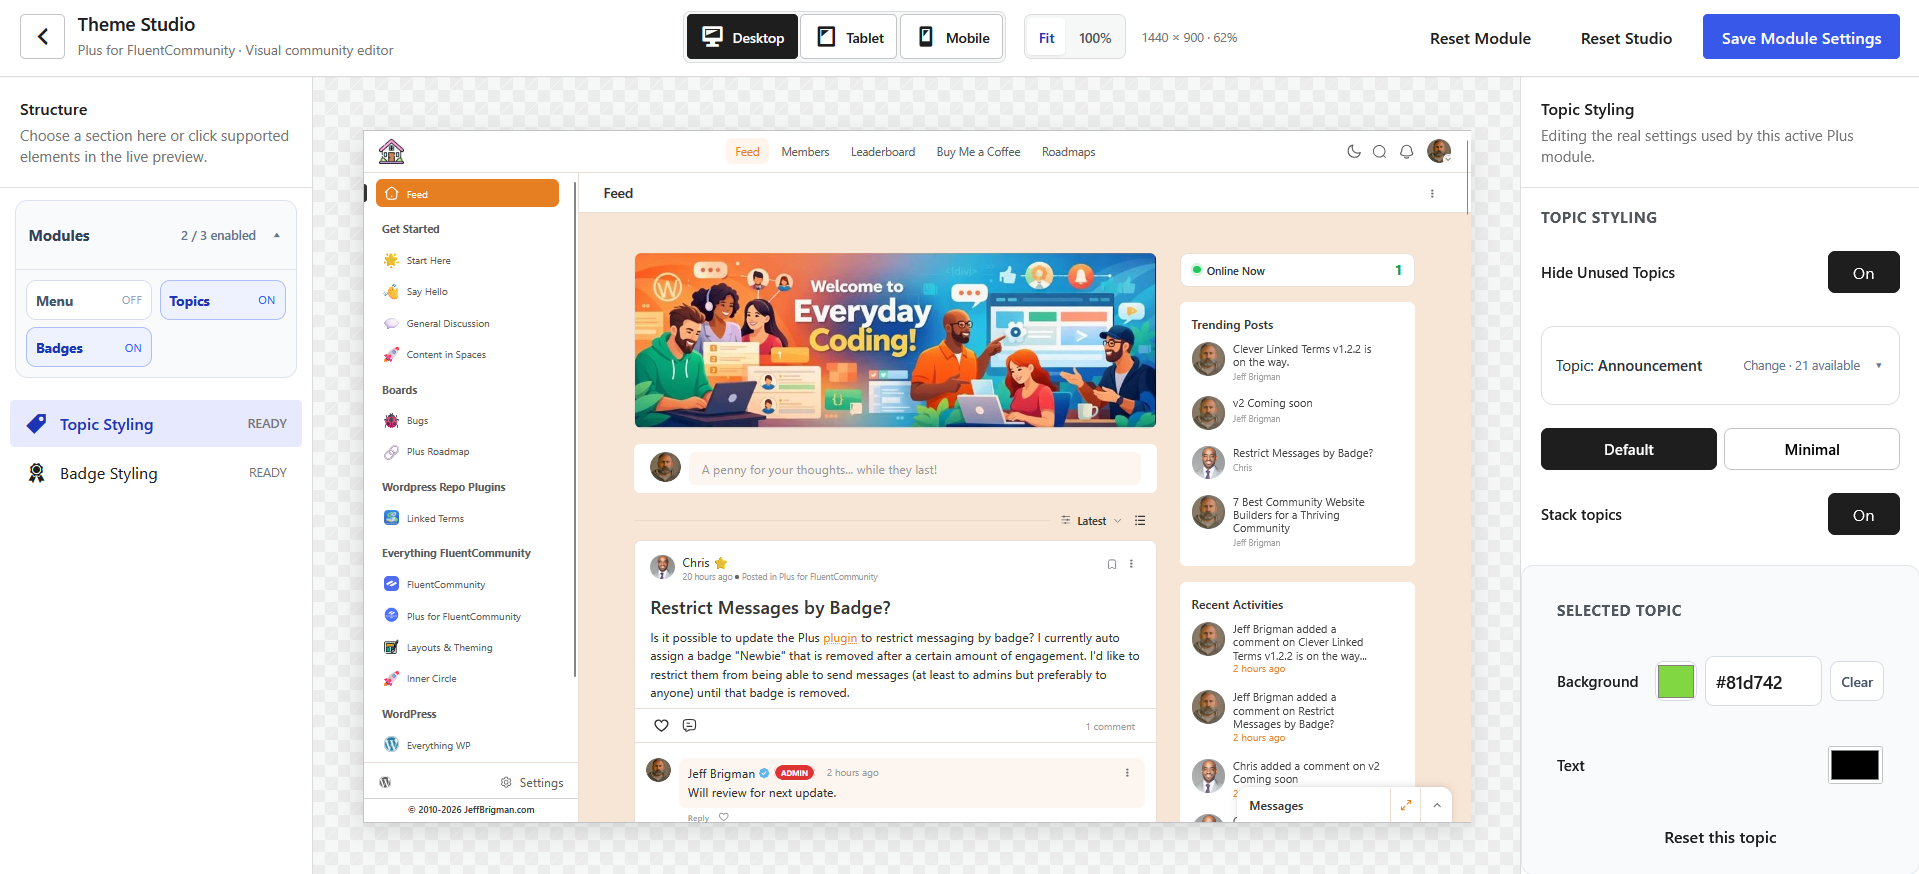Screen dimensions: 1919x874
Task: Open the Feed header three-dot menu
Action: pyautogui.click(x=1432, y=194)
